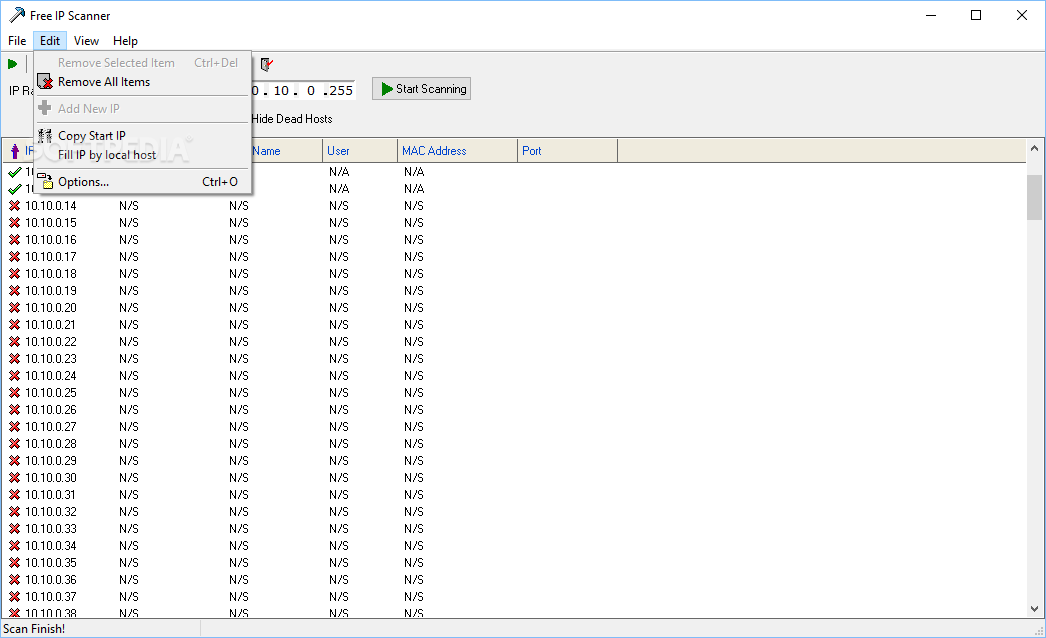The width and height of the screenshot is (1046, 638).
Task: Click the red X icon for 10.10.0.24
Action: (14, 376)
